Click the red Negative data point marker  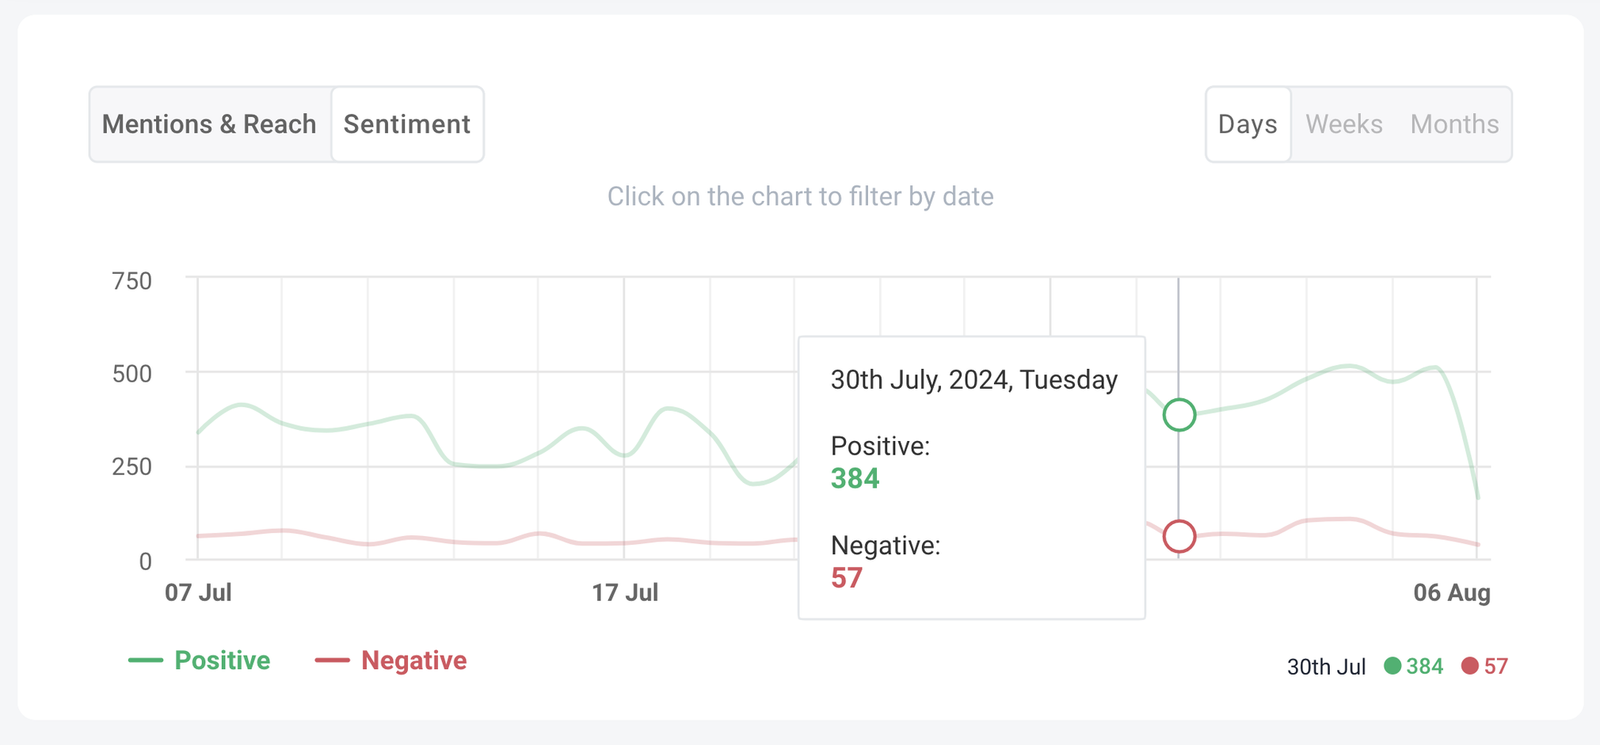point(1179,537)
